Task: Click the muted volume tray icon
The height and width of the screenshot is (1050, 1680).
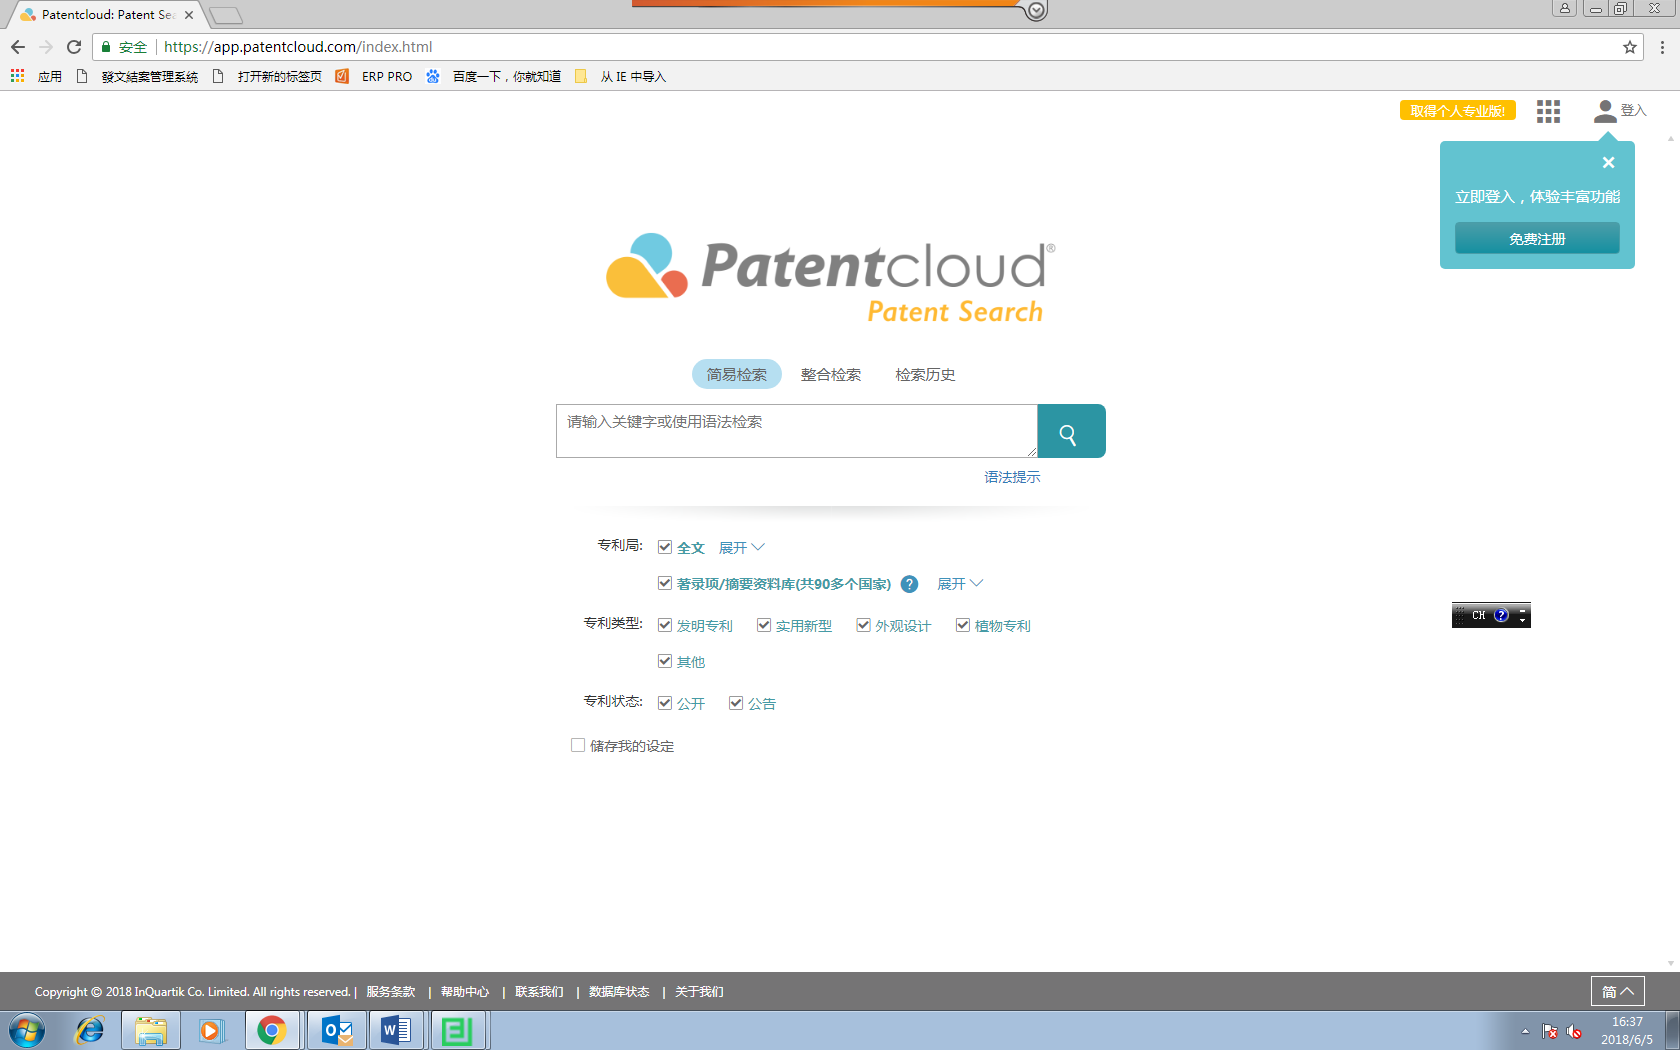Action: pos(1574,1031)
